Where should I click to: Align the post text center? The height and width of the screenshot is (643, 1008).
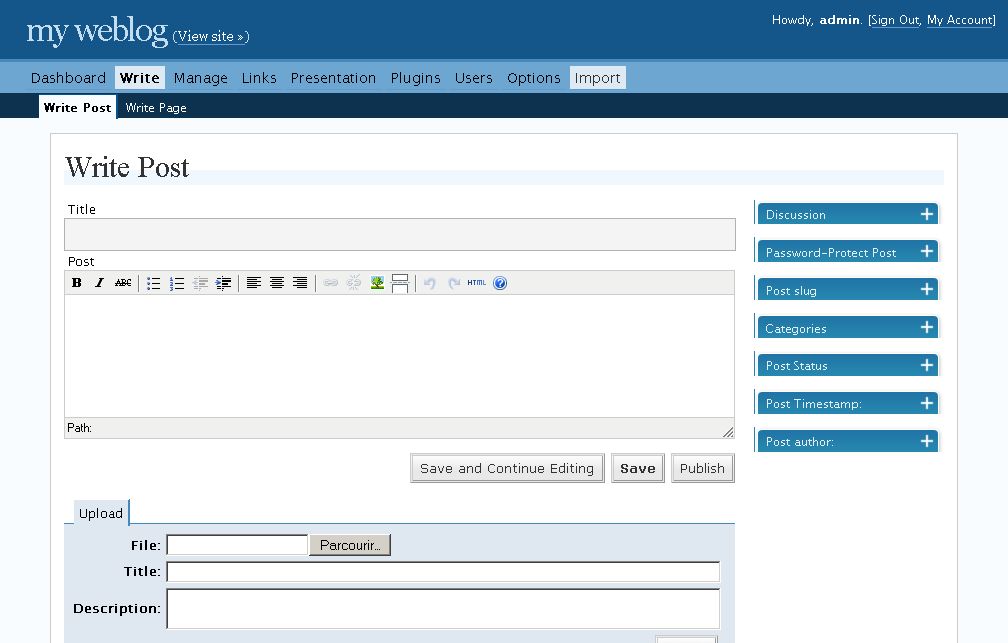coord(277,282)
